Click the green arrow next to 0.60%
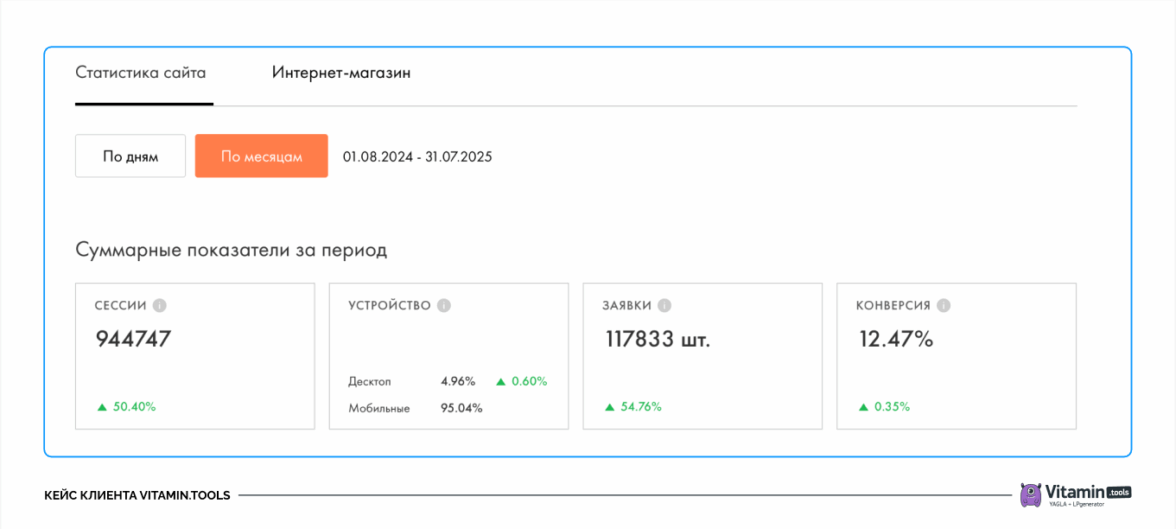Viewport: 1176px width, 529px height. click(x=501, y=381)
